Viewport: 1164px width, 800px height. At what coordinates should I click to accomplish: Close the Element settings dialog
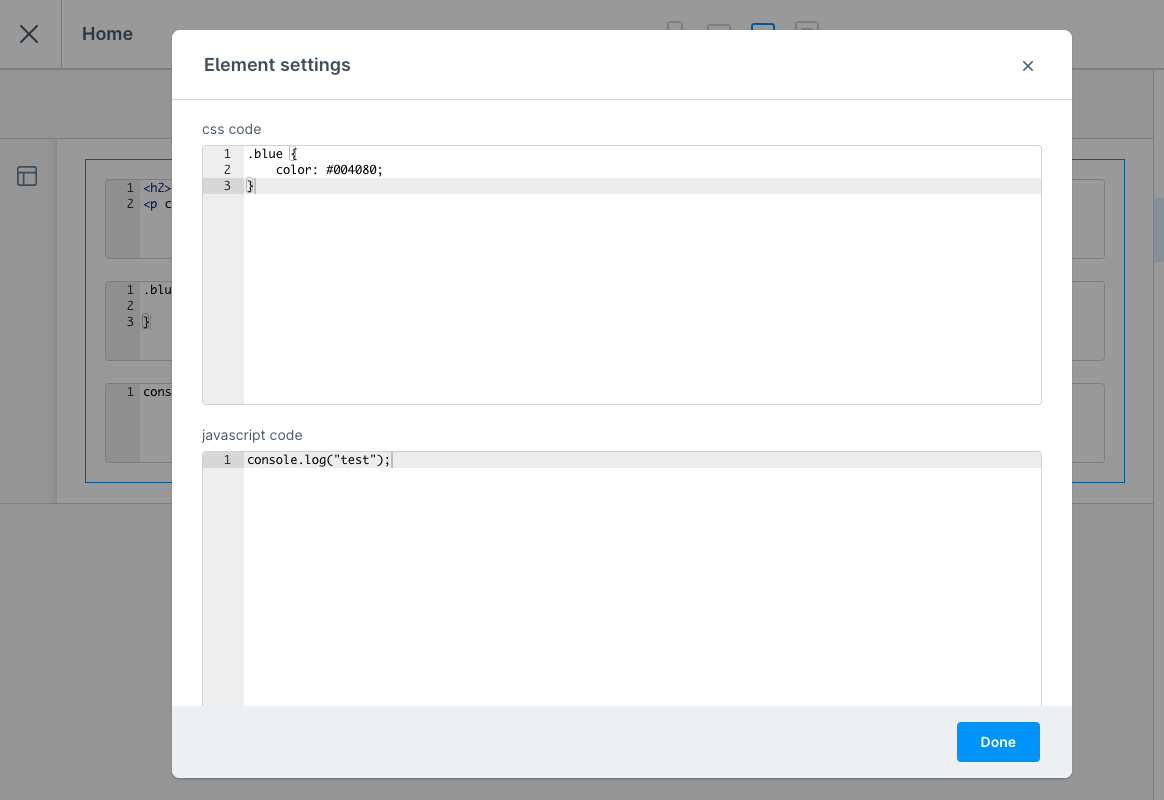tap(1027, 66)
